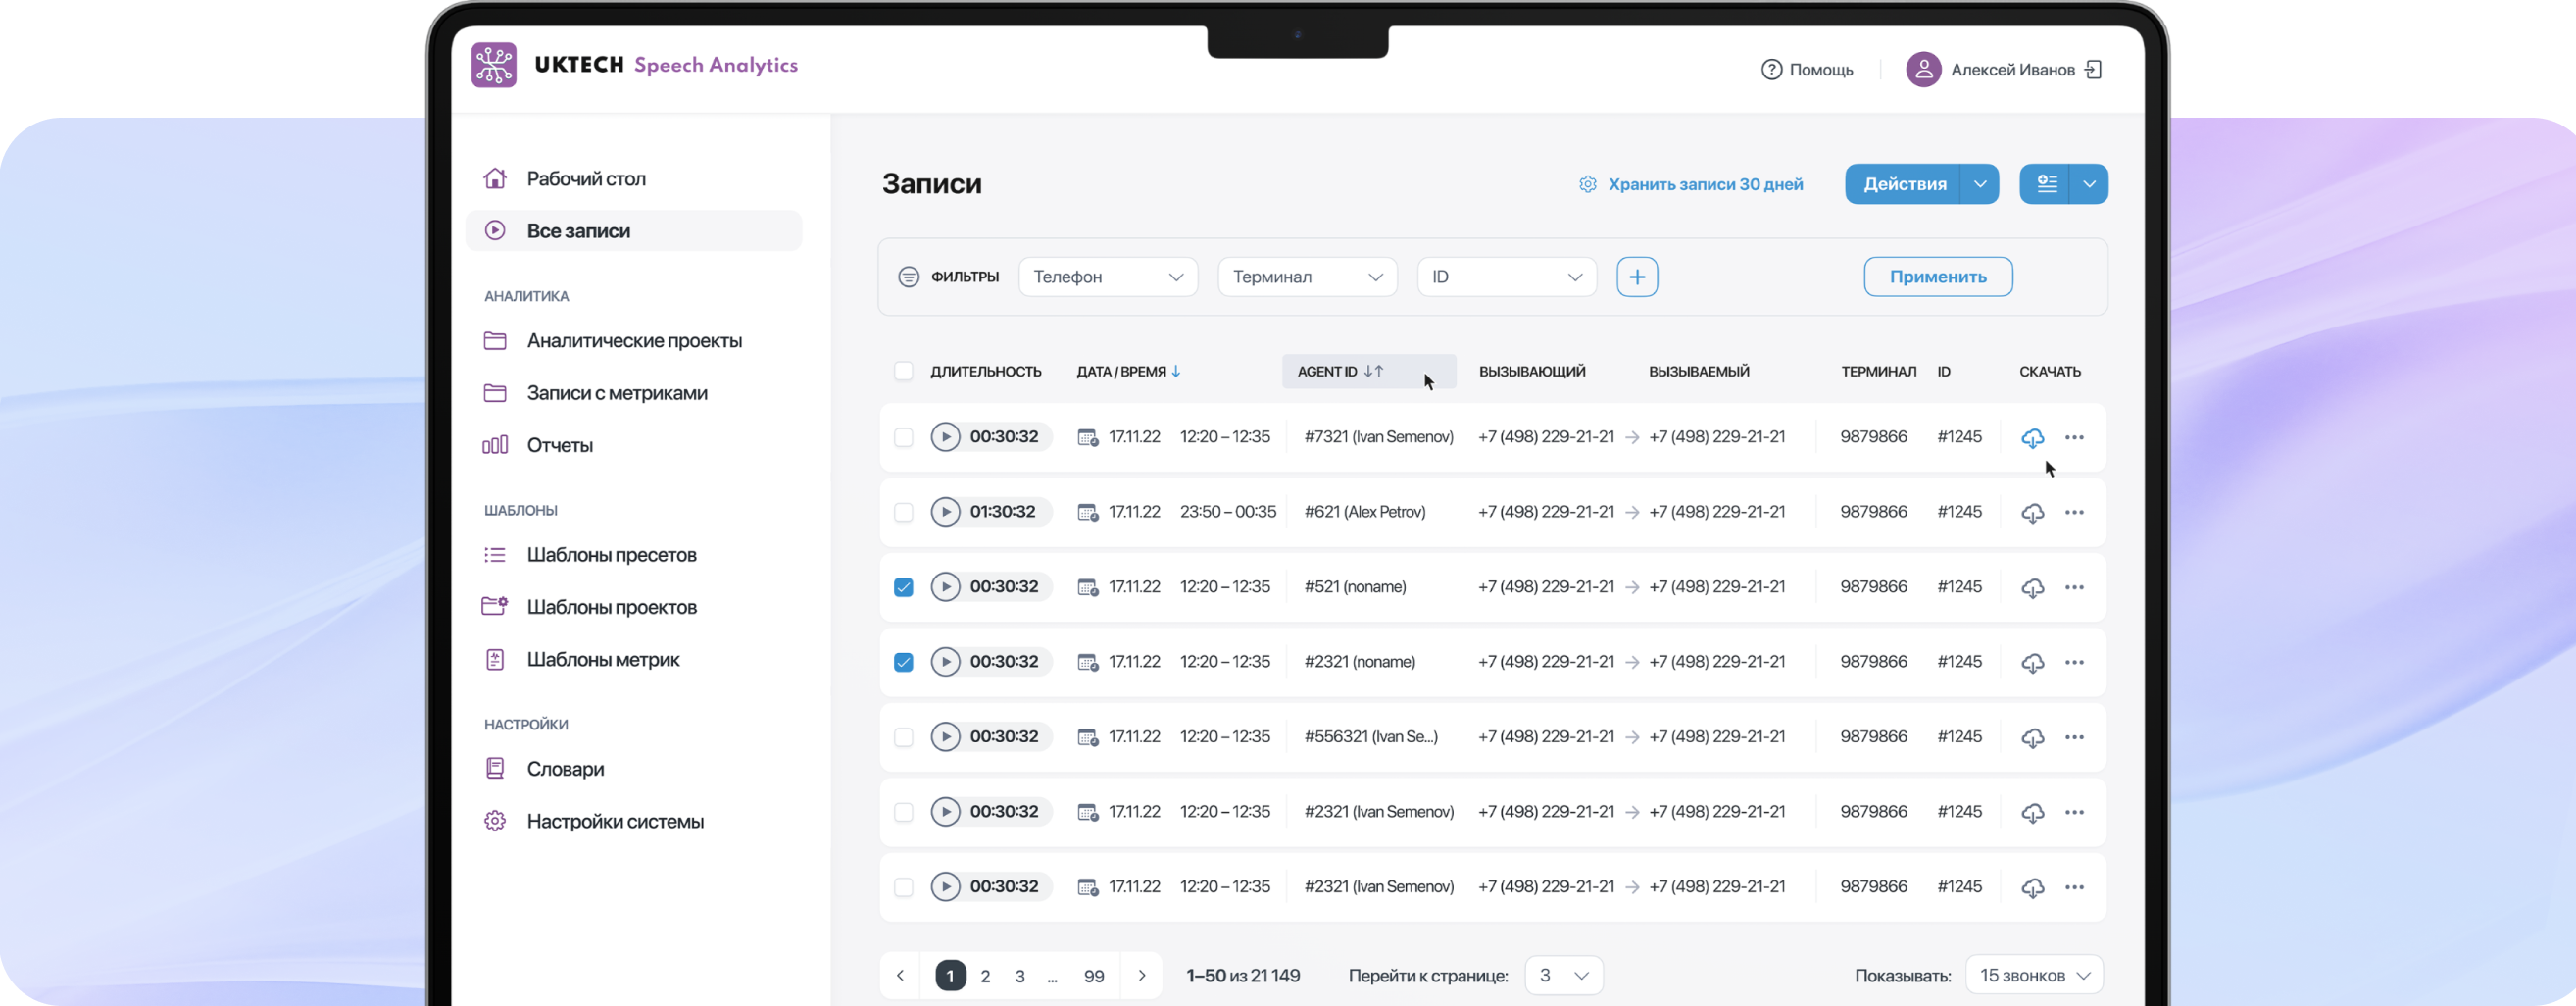Click the list view icon button
2576x1006 pixels.
point(2046,184)
